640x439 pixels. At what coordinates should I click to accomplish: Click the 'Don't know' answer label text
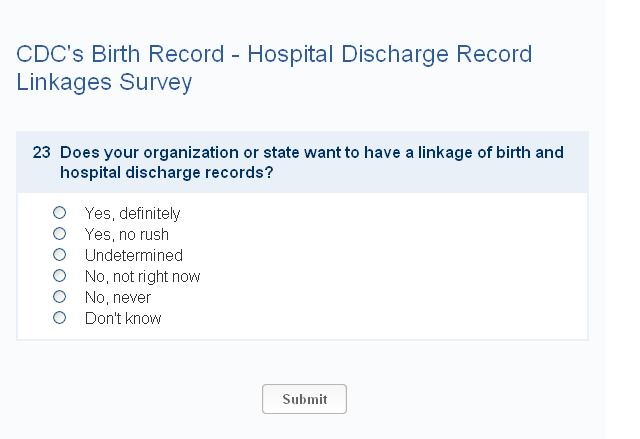point(122,318)
